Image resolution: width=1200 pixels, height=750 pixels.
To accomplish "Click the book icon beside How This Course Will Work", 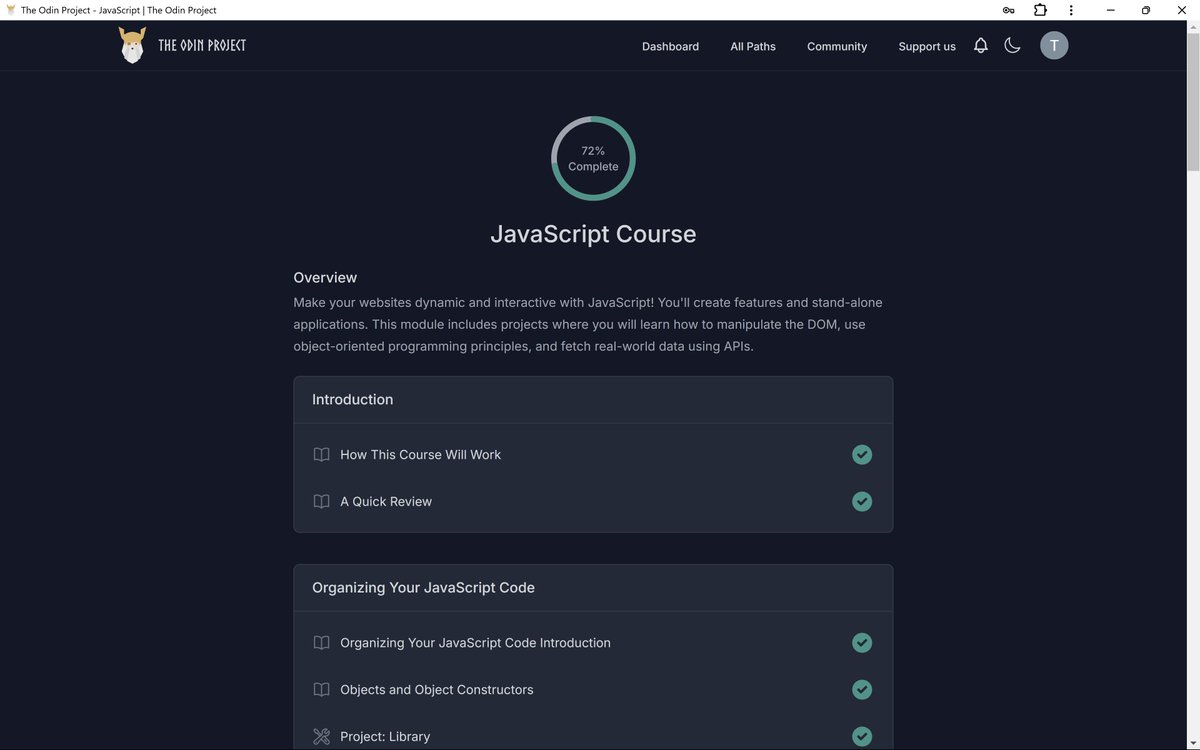I will coord(321,454).
